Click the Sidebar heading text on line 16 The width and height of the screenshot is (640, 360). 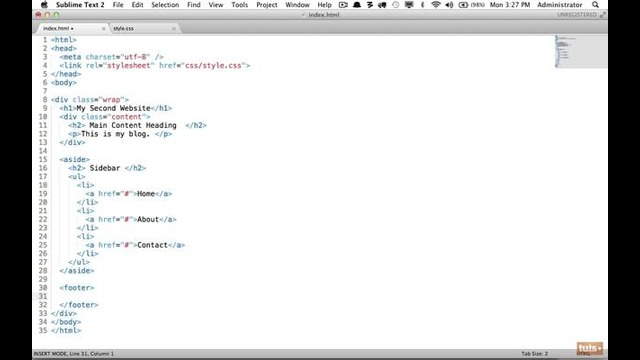click(104, 168)
